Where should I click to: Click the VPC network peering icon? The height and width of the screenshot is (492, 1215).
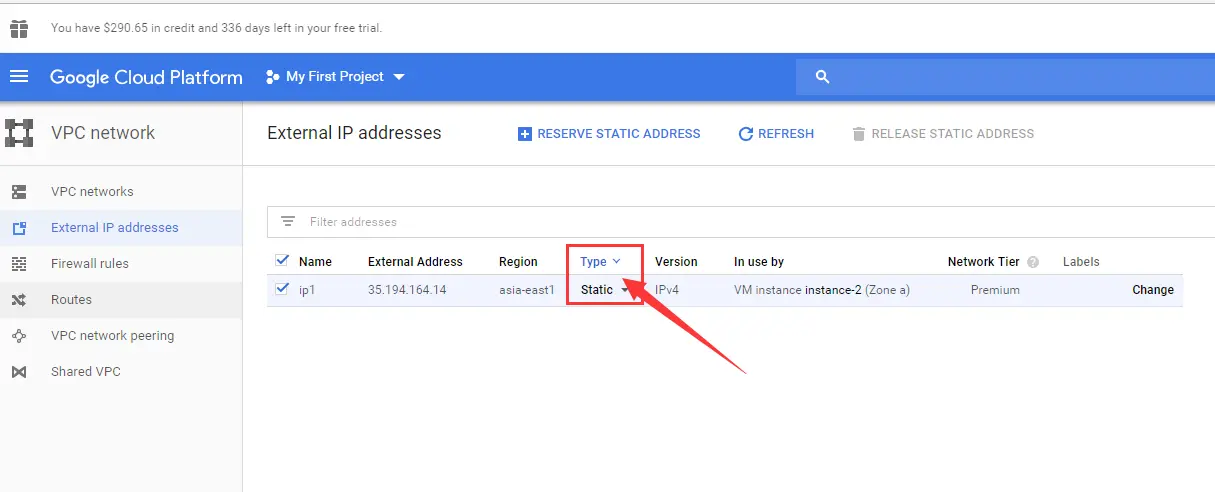(19, 336)
